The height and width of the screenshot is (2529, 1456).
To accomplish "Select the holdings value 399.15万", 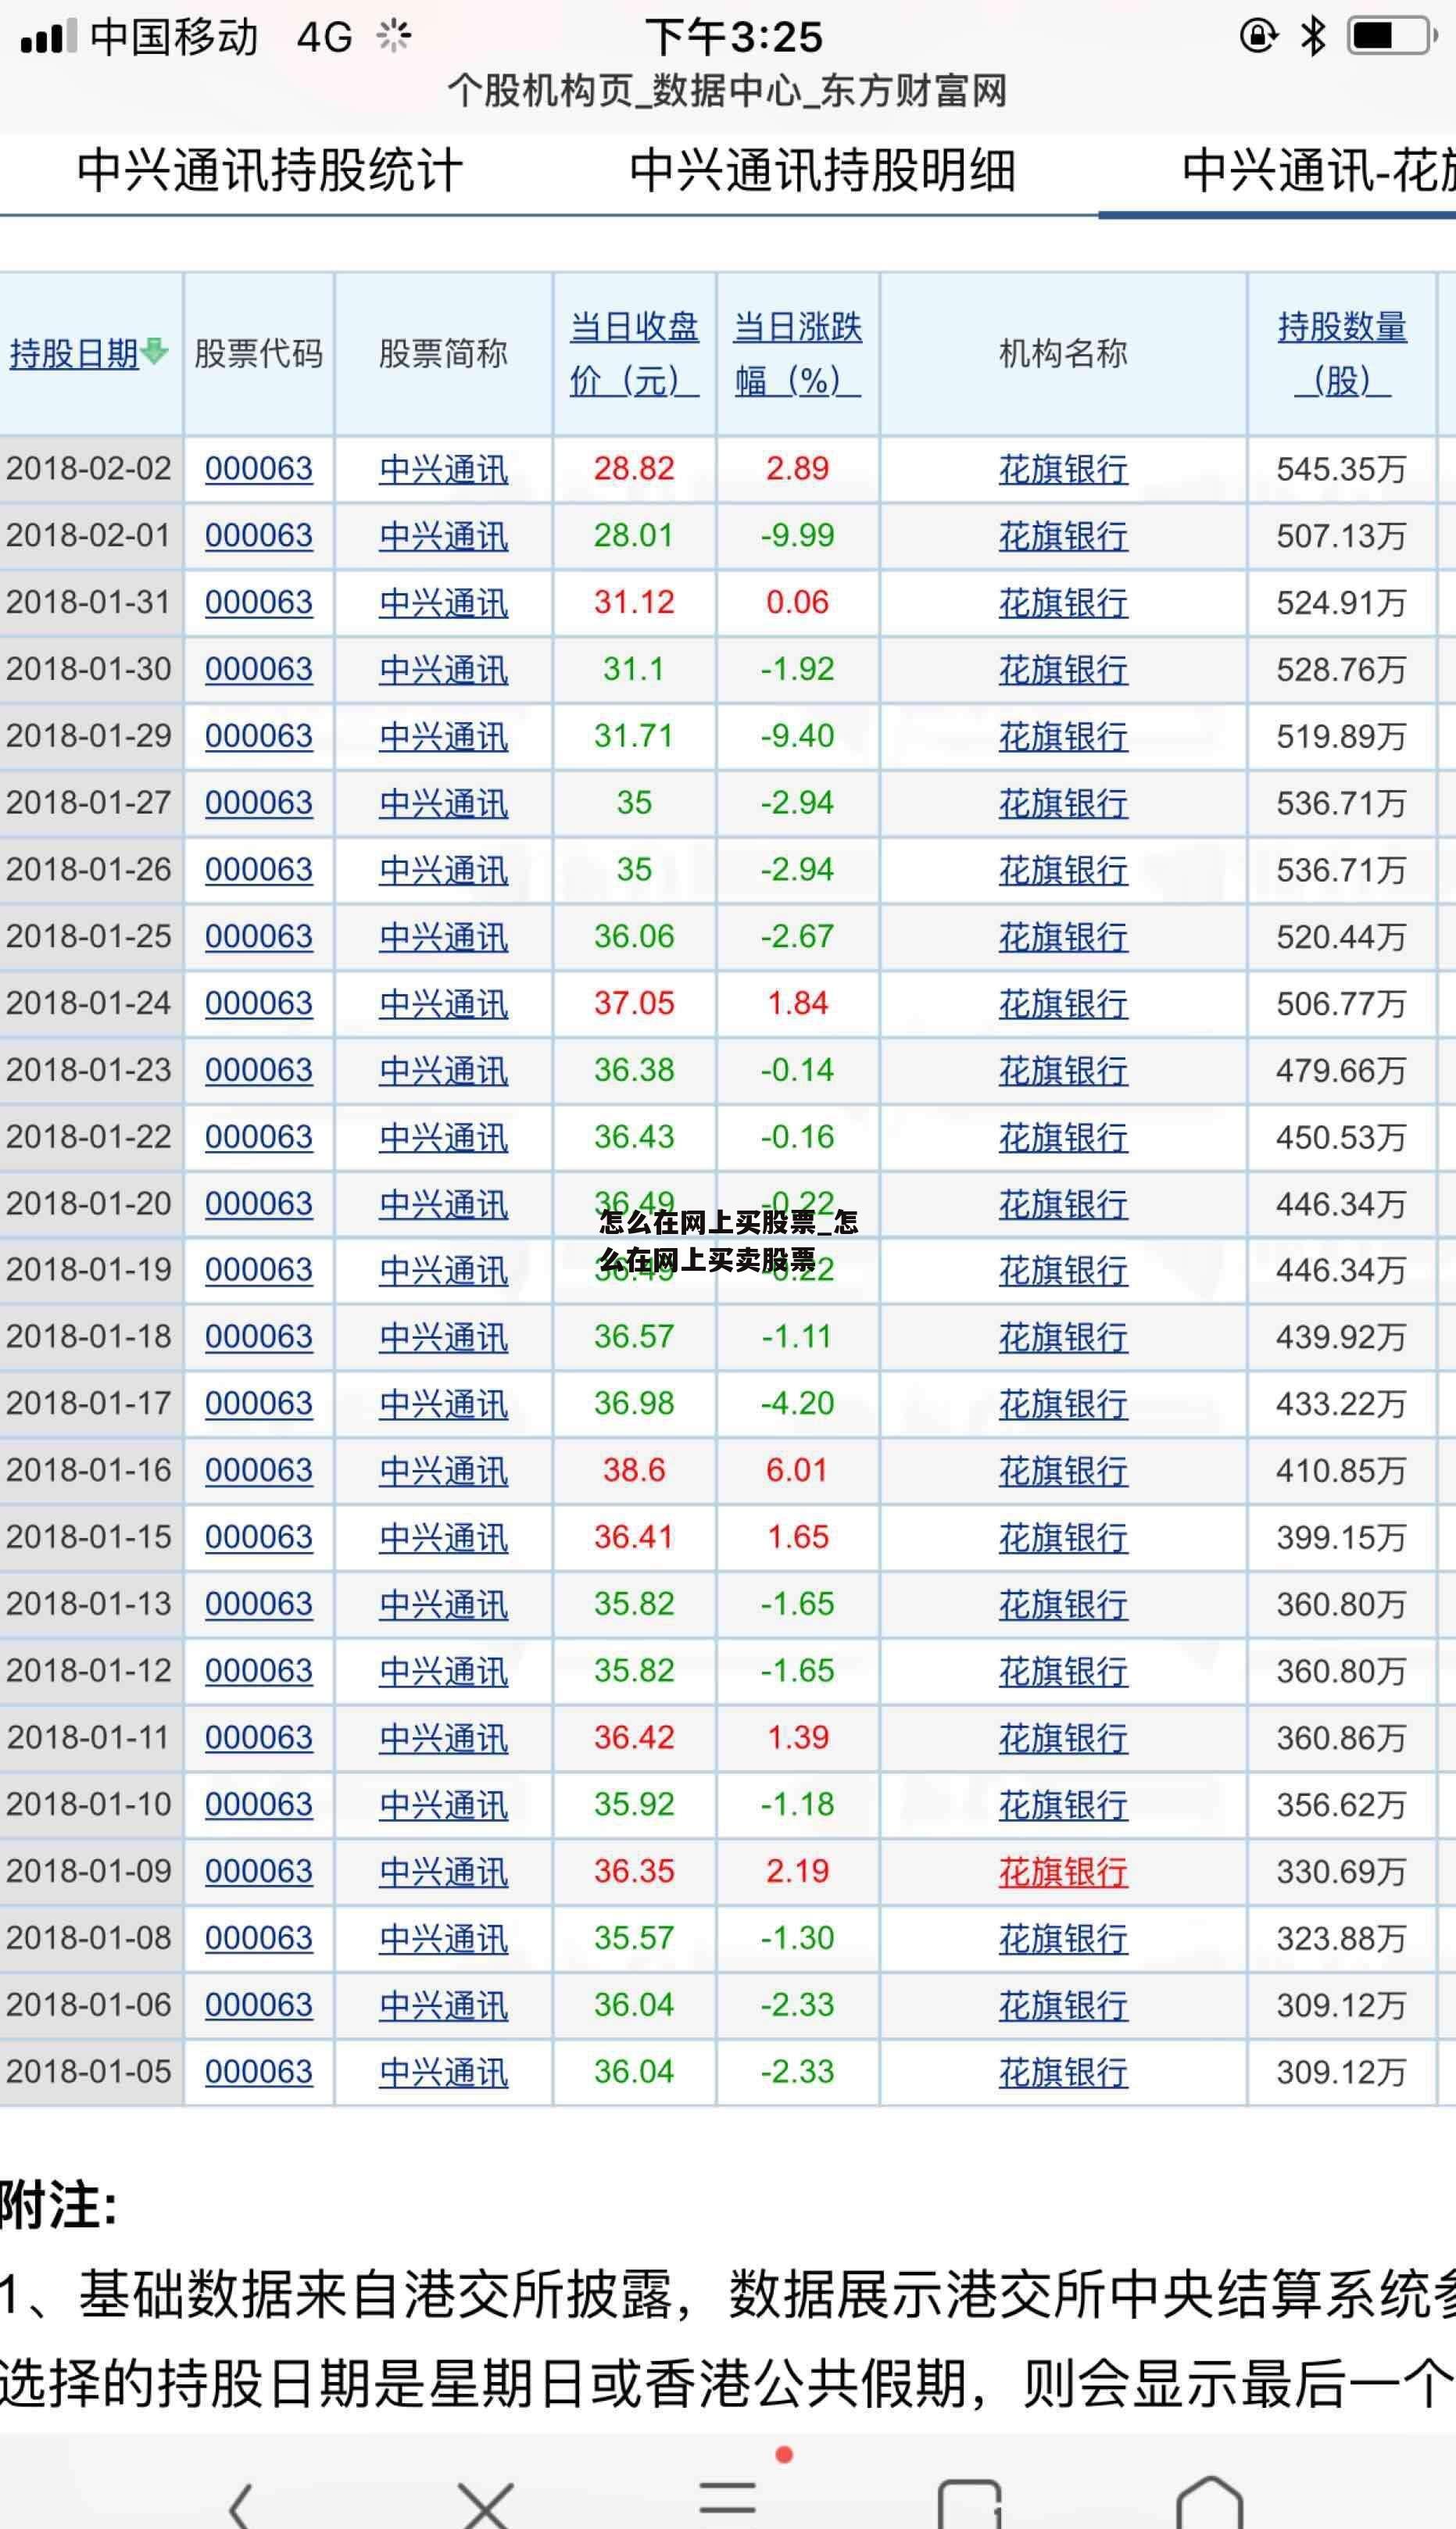I will click(1341, 1538).
